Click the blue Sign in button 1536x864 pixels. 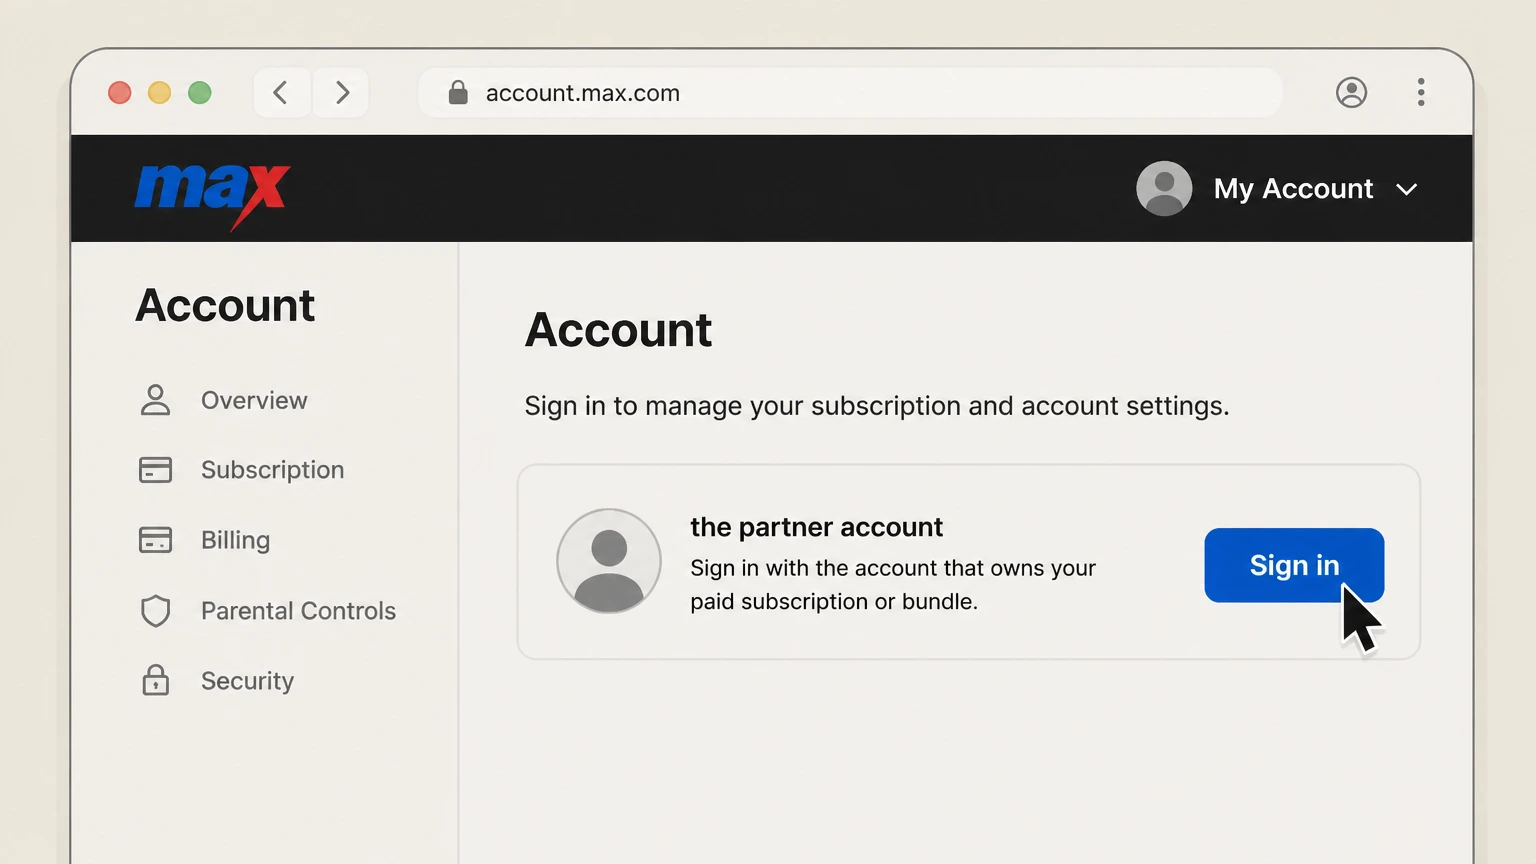(x=1294, y=565)
